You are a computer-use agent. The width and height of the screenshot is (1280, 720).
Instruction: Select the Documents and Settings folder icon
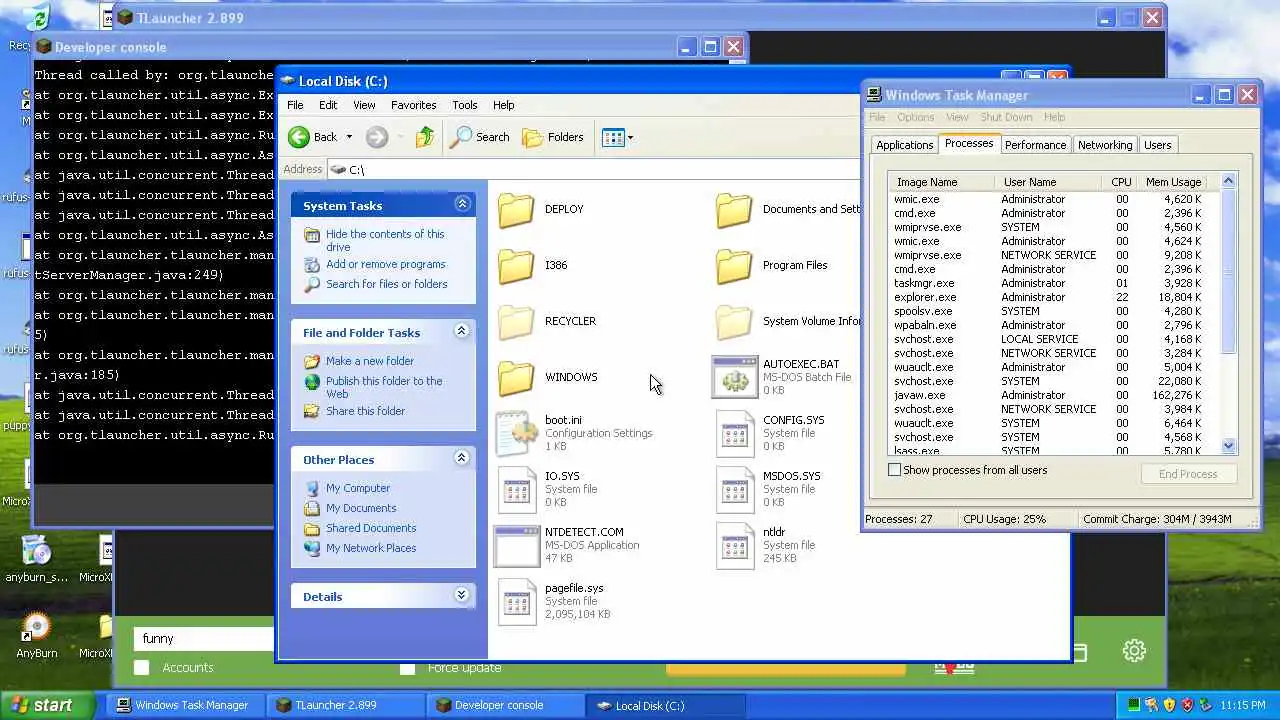click(734, 209)
